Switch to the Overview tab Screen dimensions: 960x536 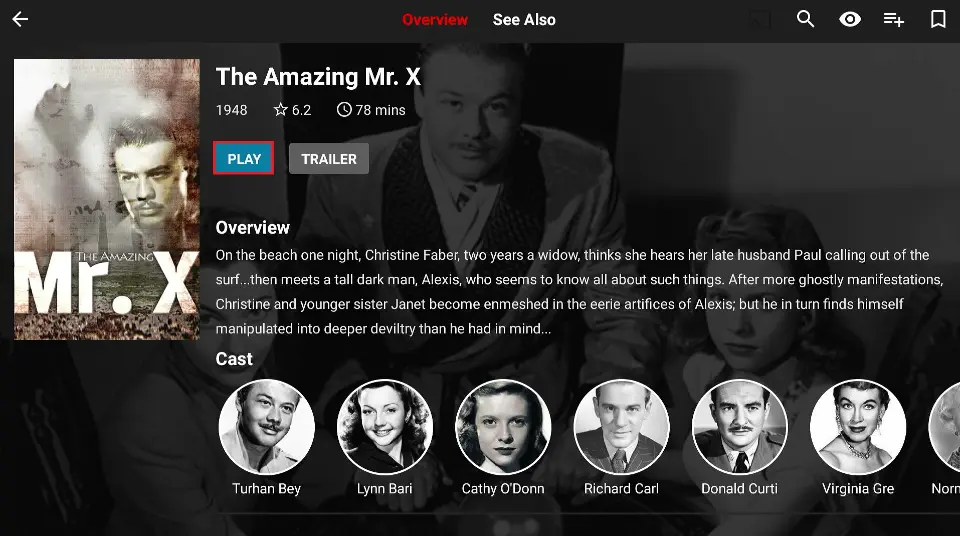pos(435,20)
